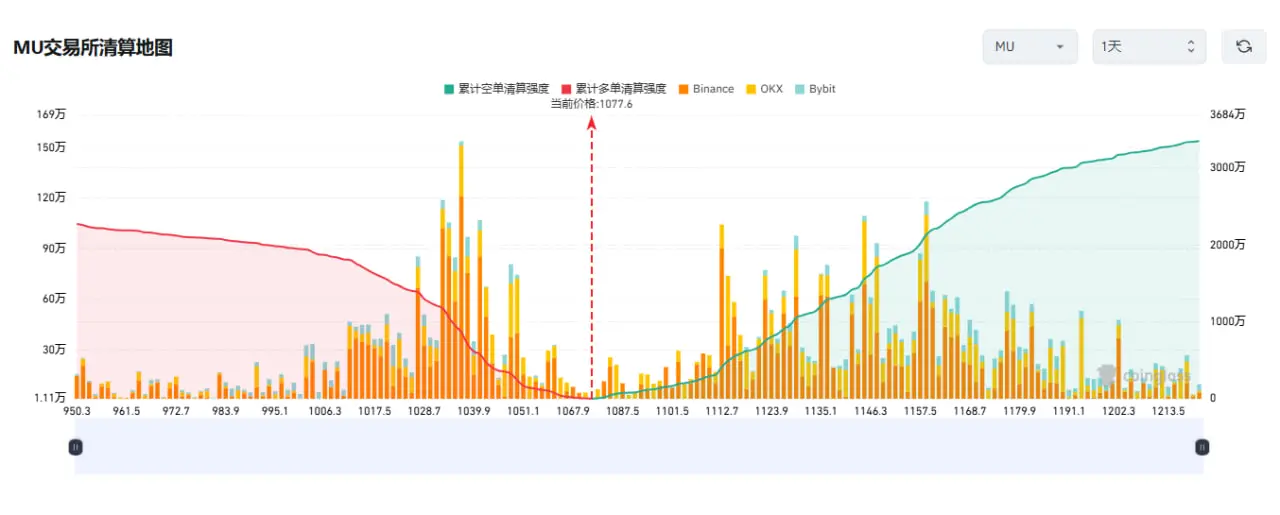
Task: Open the MU symbol dropdown
Action: pyautogui.click(x=1030, y=46)
